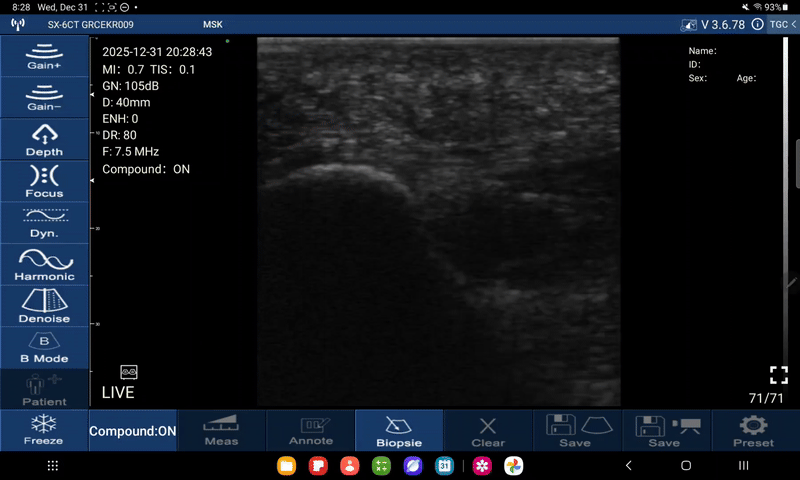Go to Android home screen
The height and width of the screenshot is (480, 800).
click(686, 465)
